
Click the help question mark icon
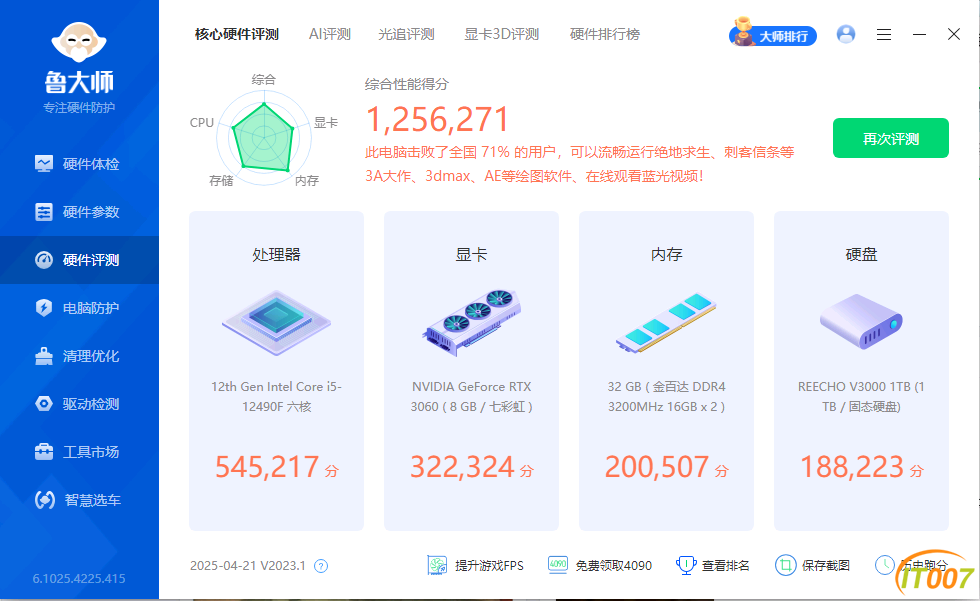[321, 566]
